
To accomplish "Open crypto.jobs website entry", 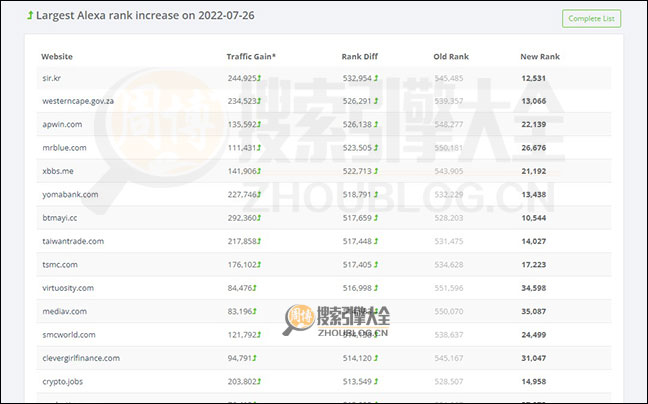I will [62, 381].
